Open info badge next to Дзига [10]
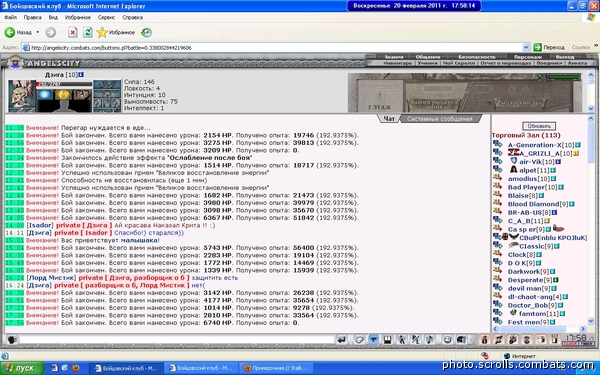Image resolution: width=600 pixels, height=375 pixels. (81, 75)
